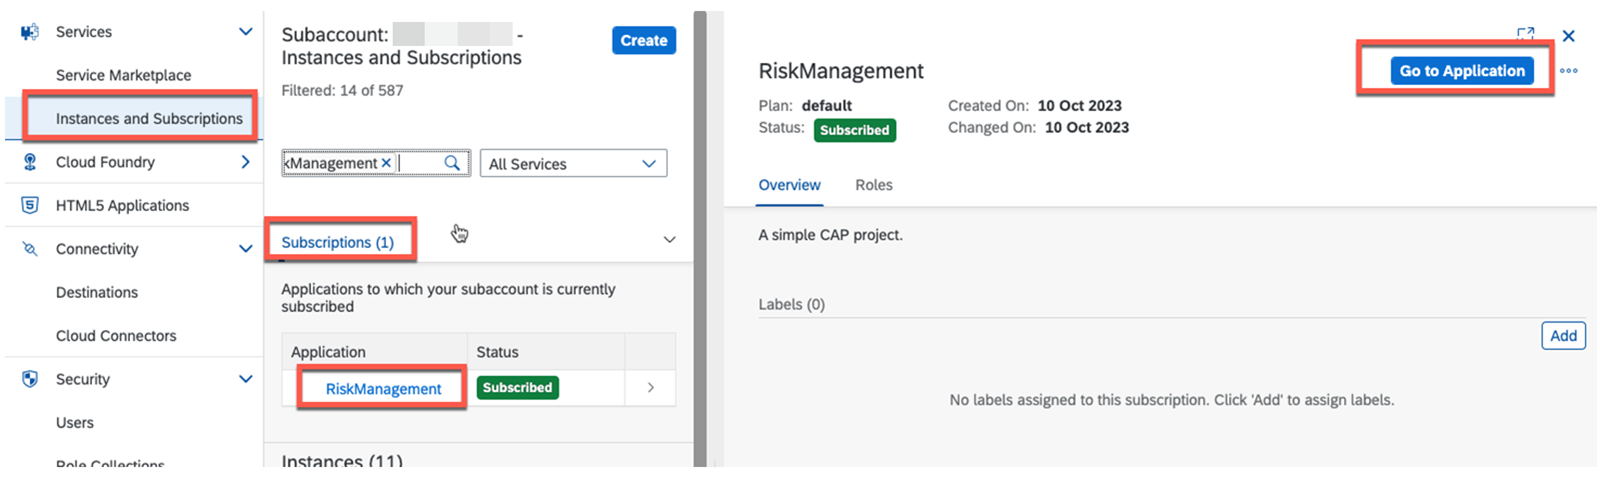This screenshot has height=478, width=1600.
Task: Open Service Marketplace
Action: pos(123,75)
